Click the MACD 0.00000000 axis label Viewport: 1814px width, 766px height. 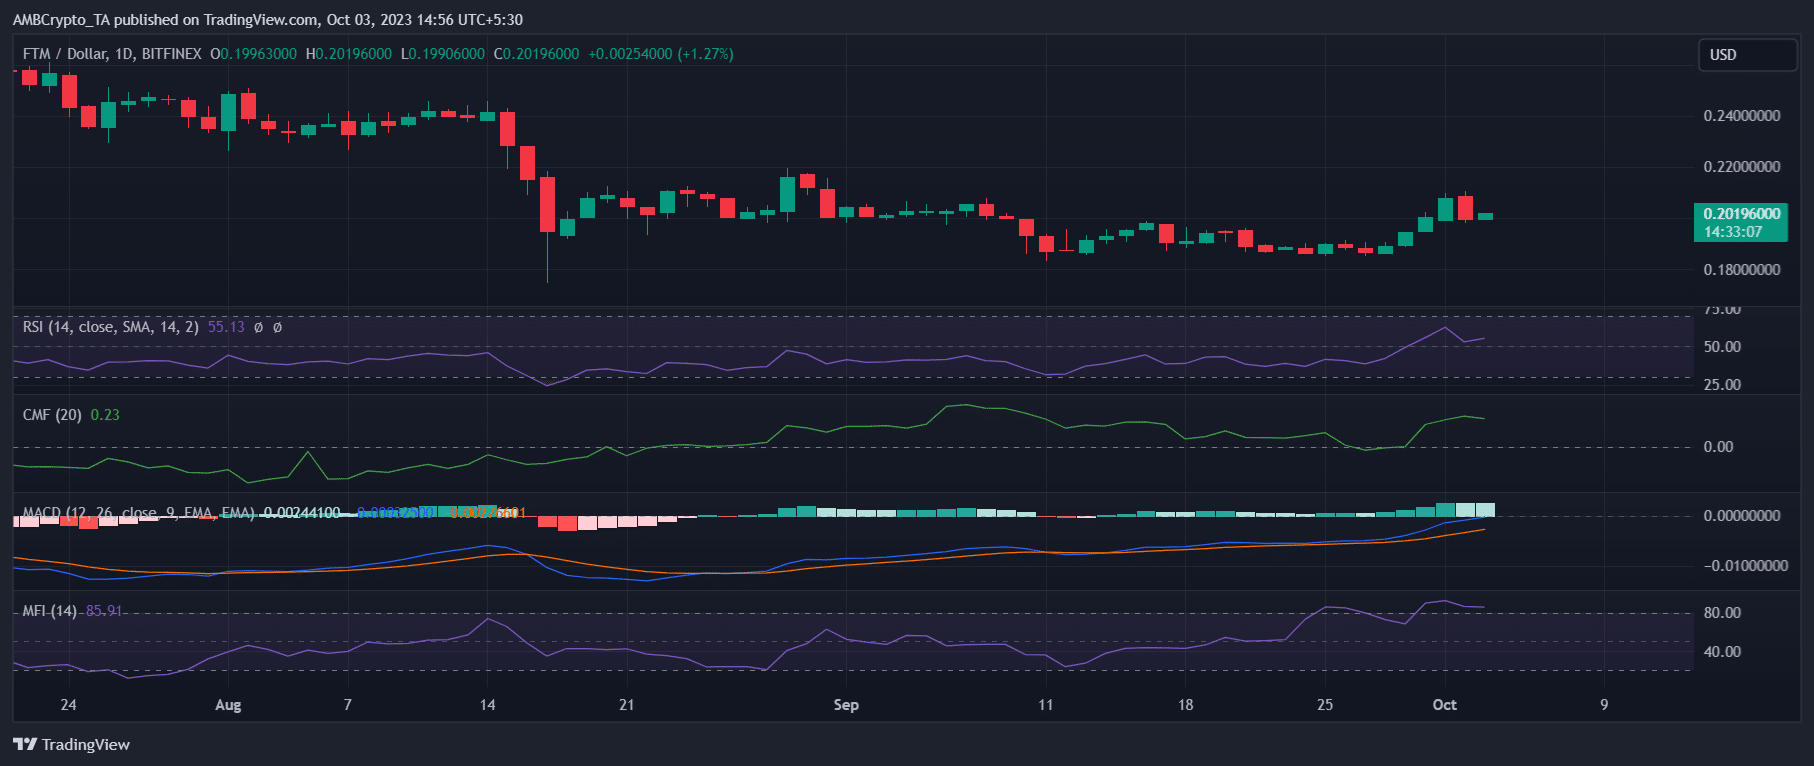pyautogui.click(x=1742, y=516)
